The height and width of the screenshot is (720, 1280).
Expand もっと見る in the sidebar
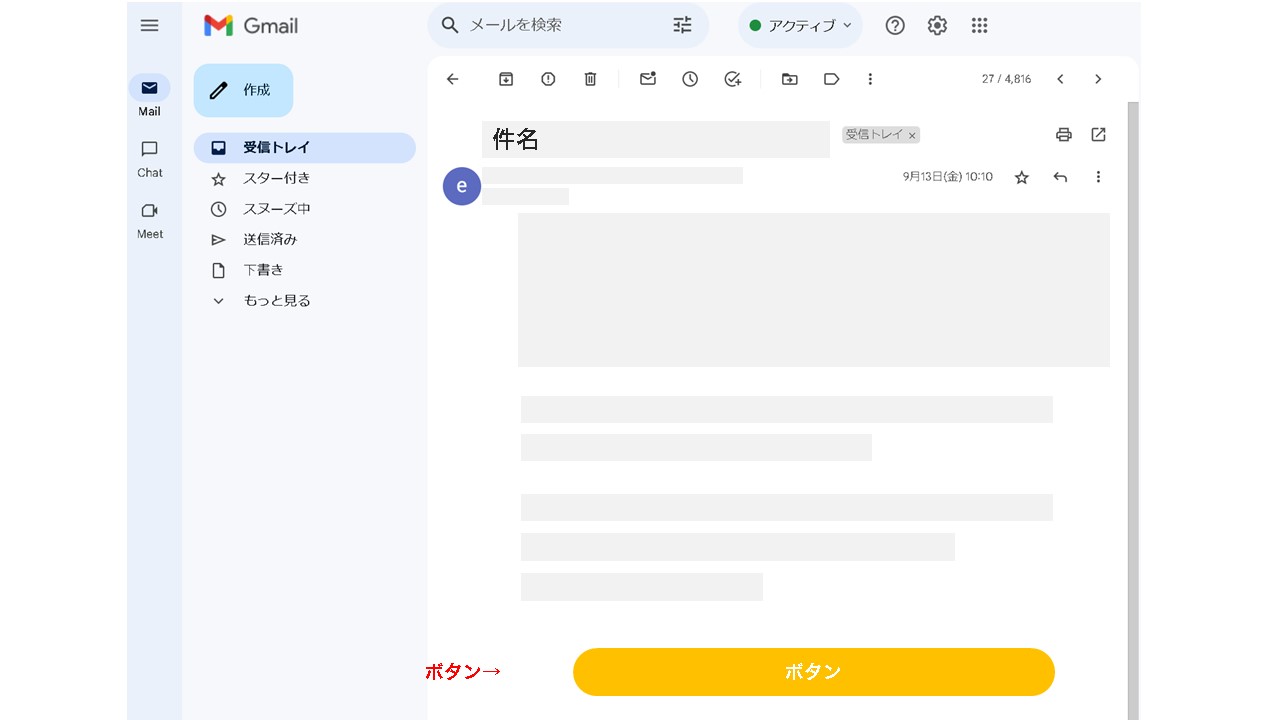pos(276,300)
